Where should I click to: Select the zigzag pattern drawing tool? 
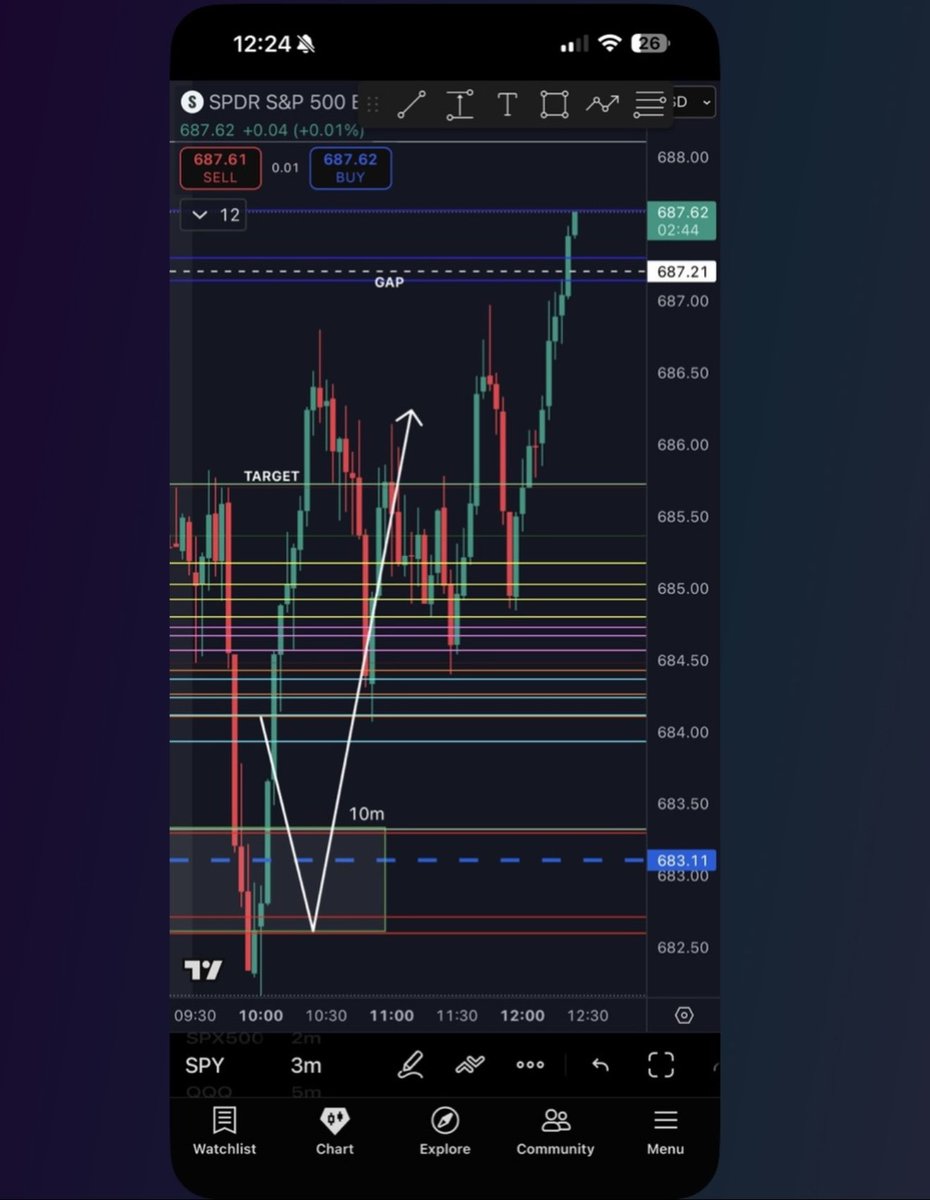click(x=602, y=103)
